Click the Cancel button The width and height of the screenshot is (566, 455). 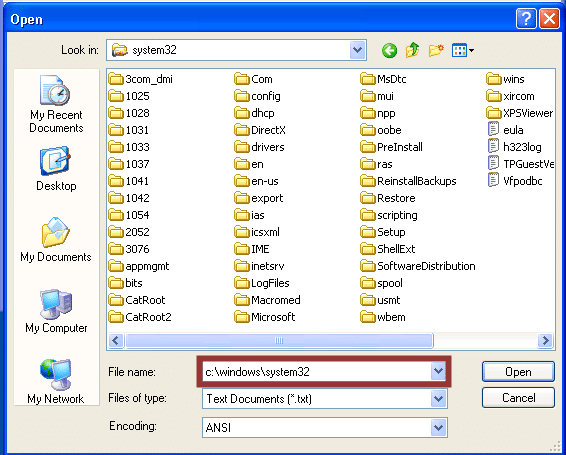tap(518, 398)
